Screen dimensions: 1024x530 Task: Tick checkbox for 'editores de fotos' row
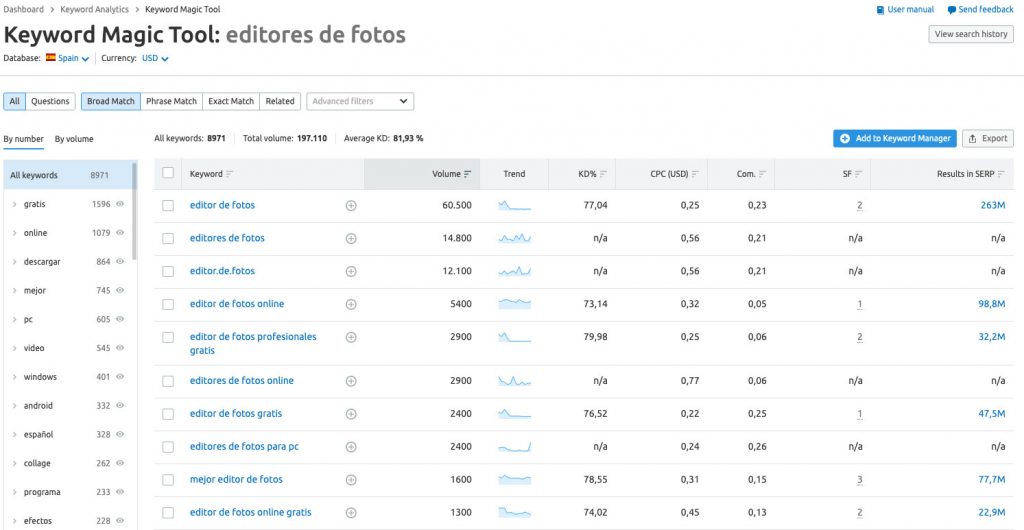(x=168, y=238)
